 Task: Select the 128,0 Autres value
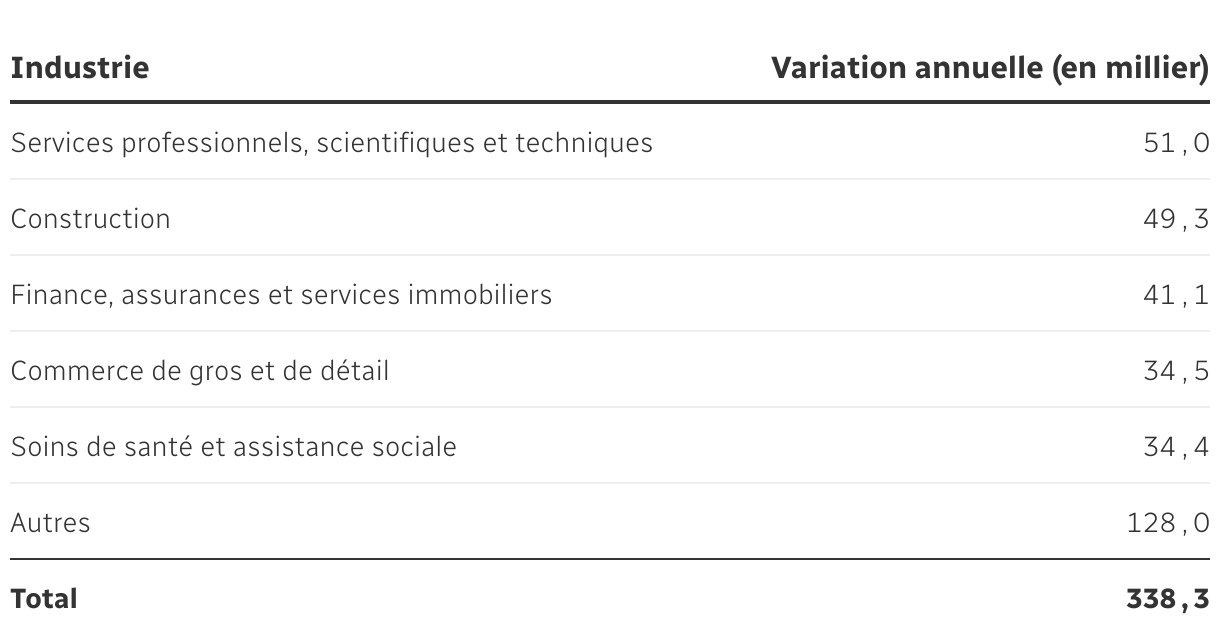(1168, 523)
